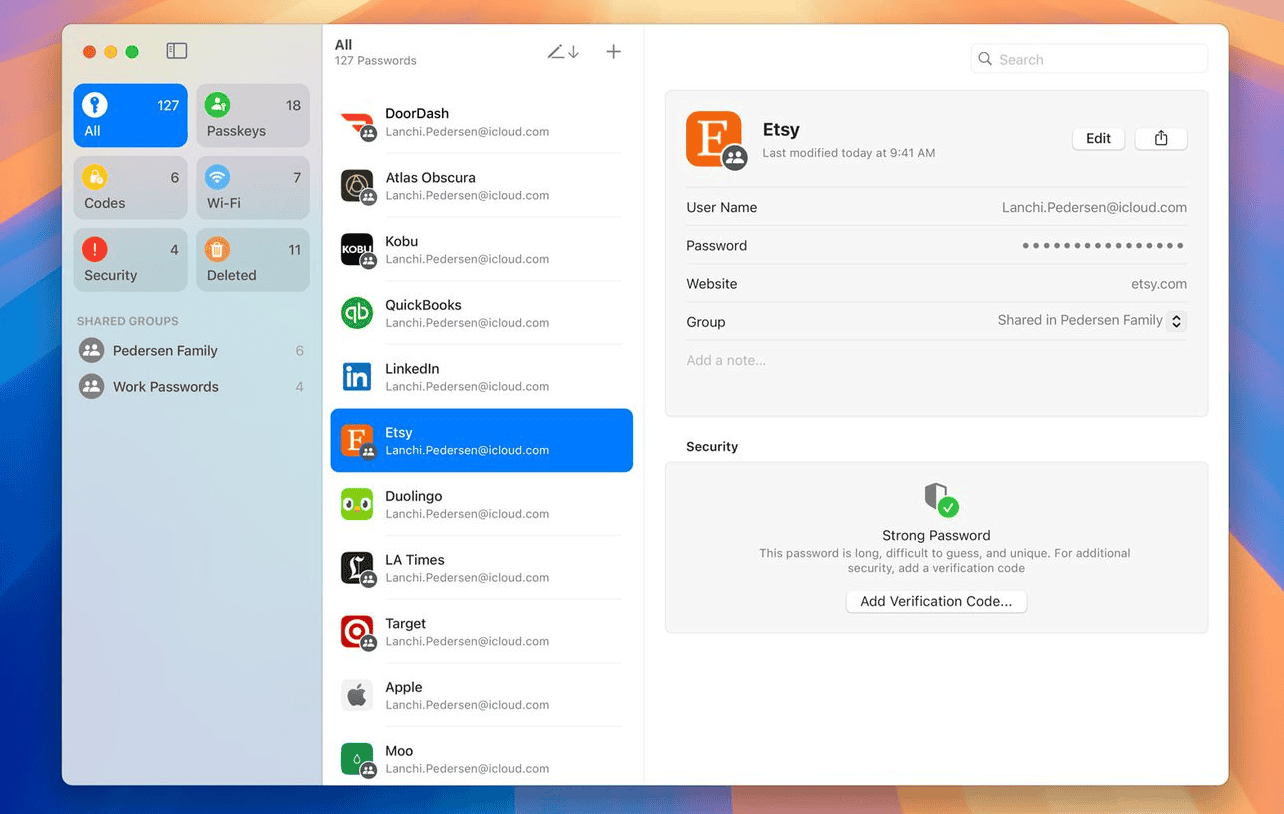This screenshot has height=814, width=1284.
Task: Select the Kobu entry name
Action: pos(402,242)
